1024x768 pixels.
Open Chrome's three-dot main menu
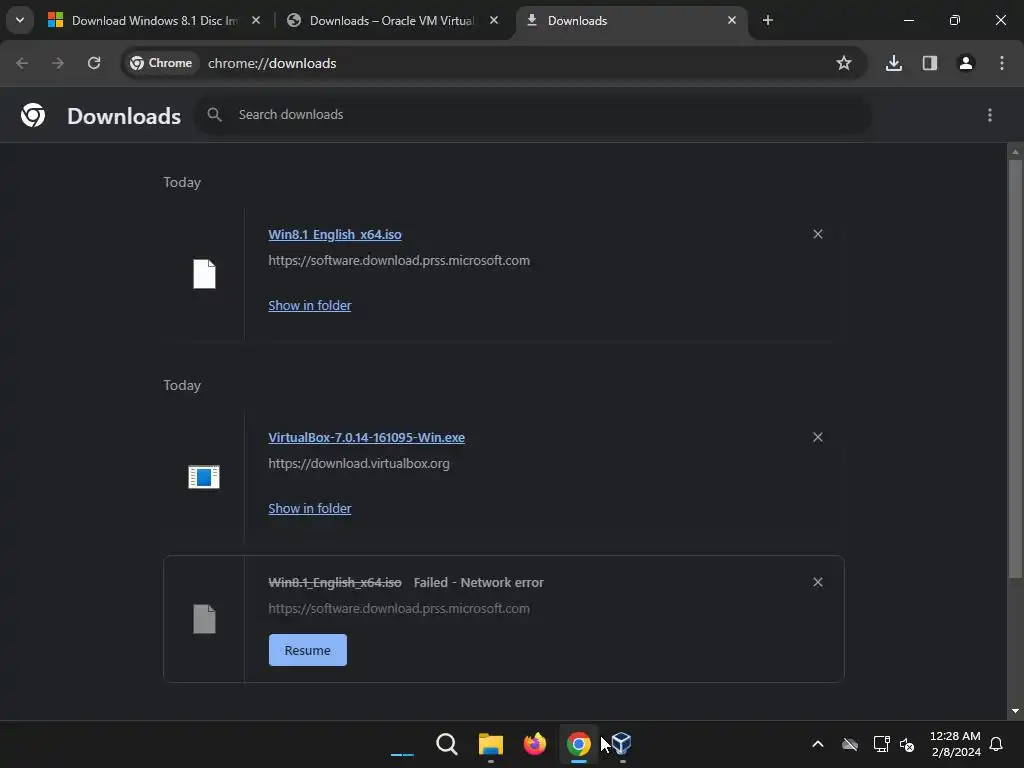[x=1002, y=63]
